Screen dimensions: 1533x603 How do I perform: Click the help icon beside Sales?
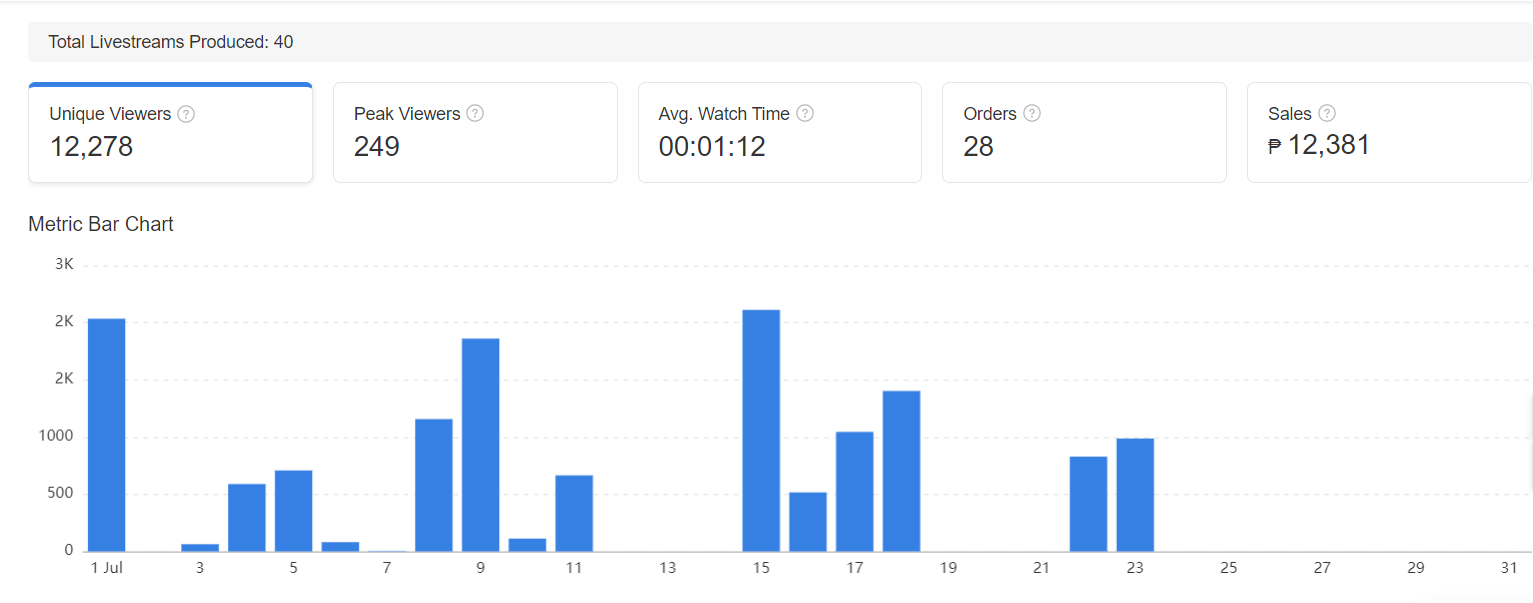click(x=1327, y=114)
